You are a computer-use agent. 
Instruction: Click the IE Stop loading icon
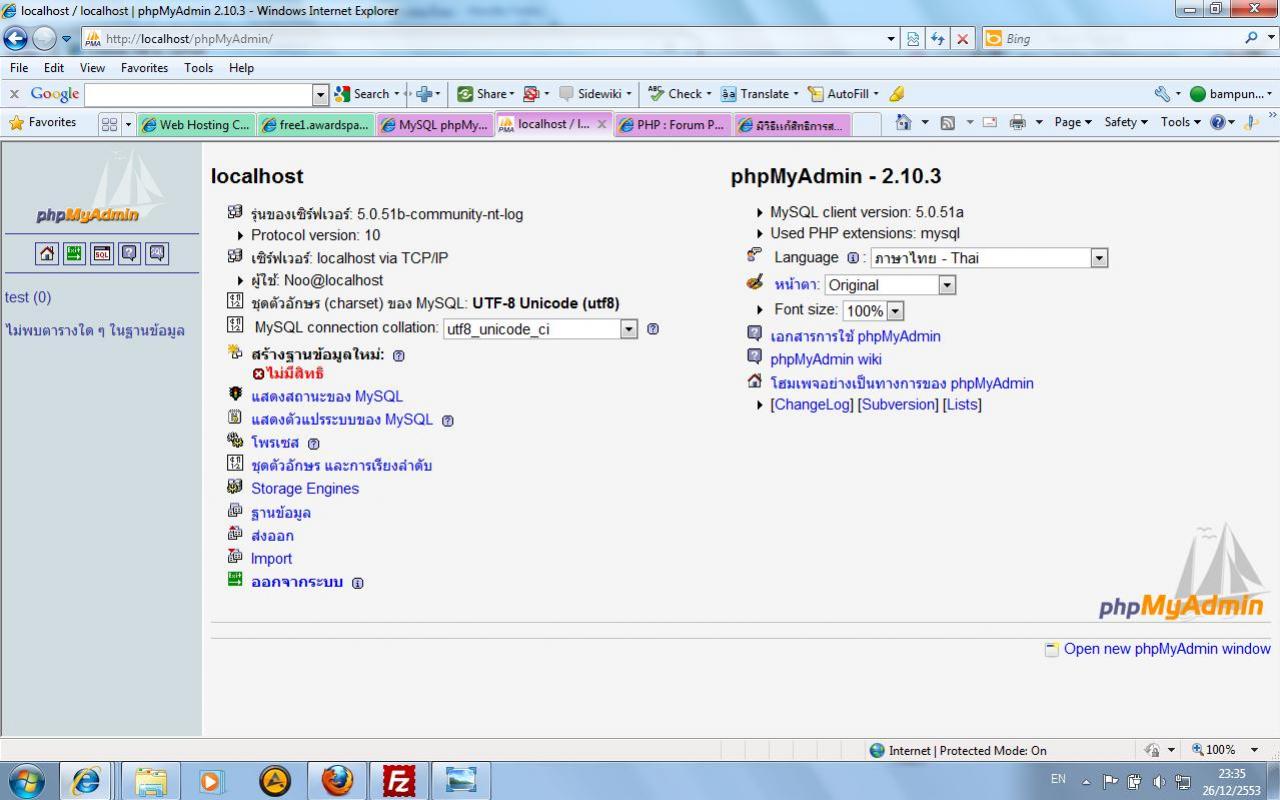click(x=962, y=39)
